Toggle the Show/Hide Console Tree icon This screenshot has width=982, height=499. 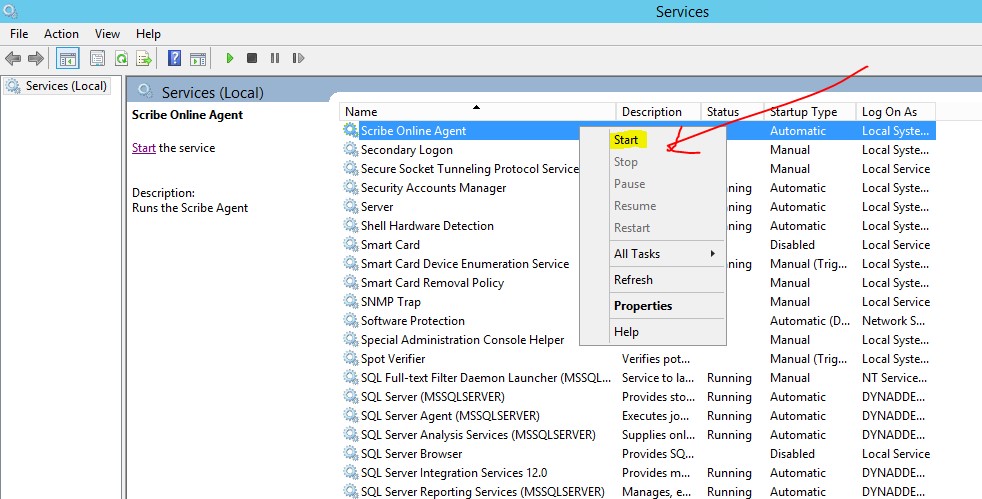pos(68,59)
